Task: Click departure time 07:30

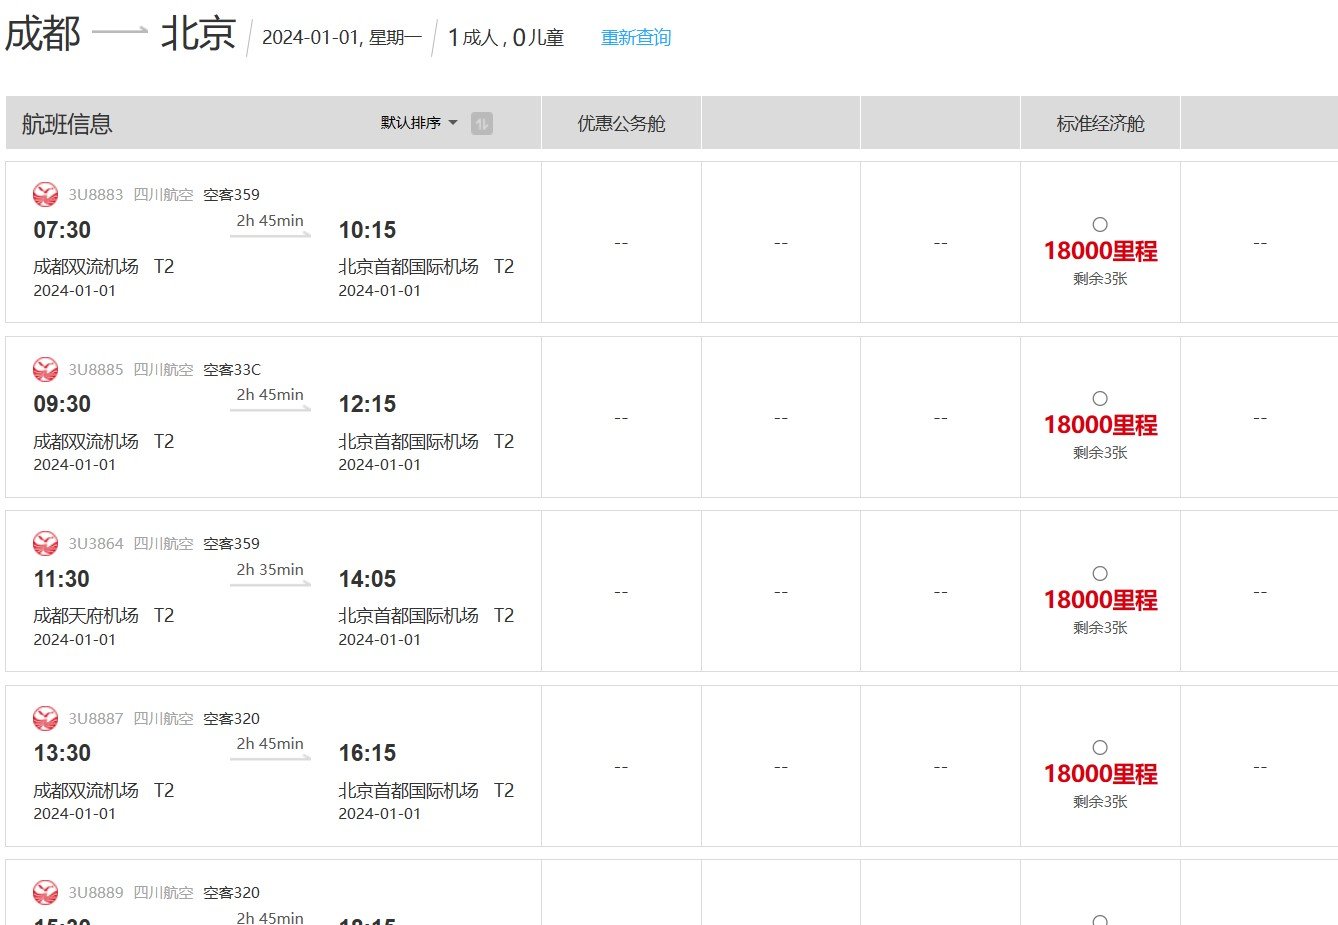Action: click(x=62, y=230)
